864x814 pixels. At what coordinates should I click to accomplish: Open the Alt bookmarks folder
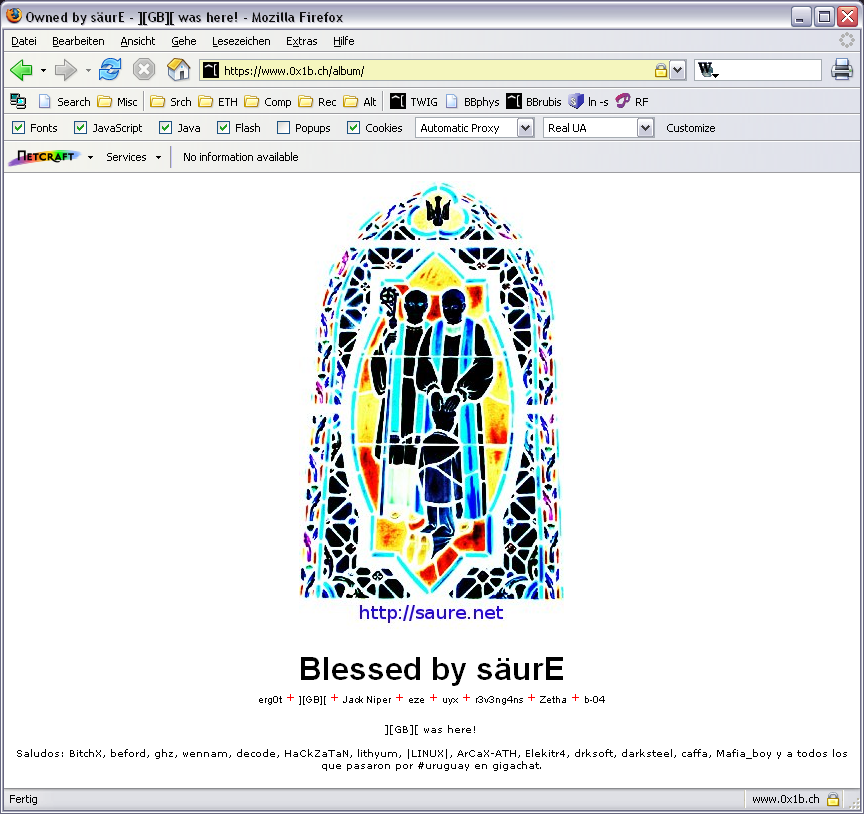point(360,101)
